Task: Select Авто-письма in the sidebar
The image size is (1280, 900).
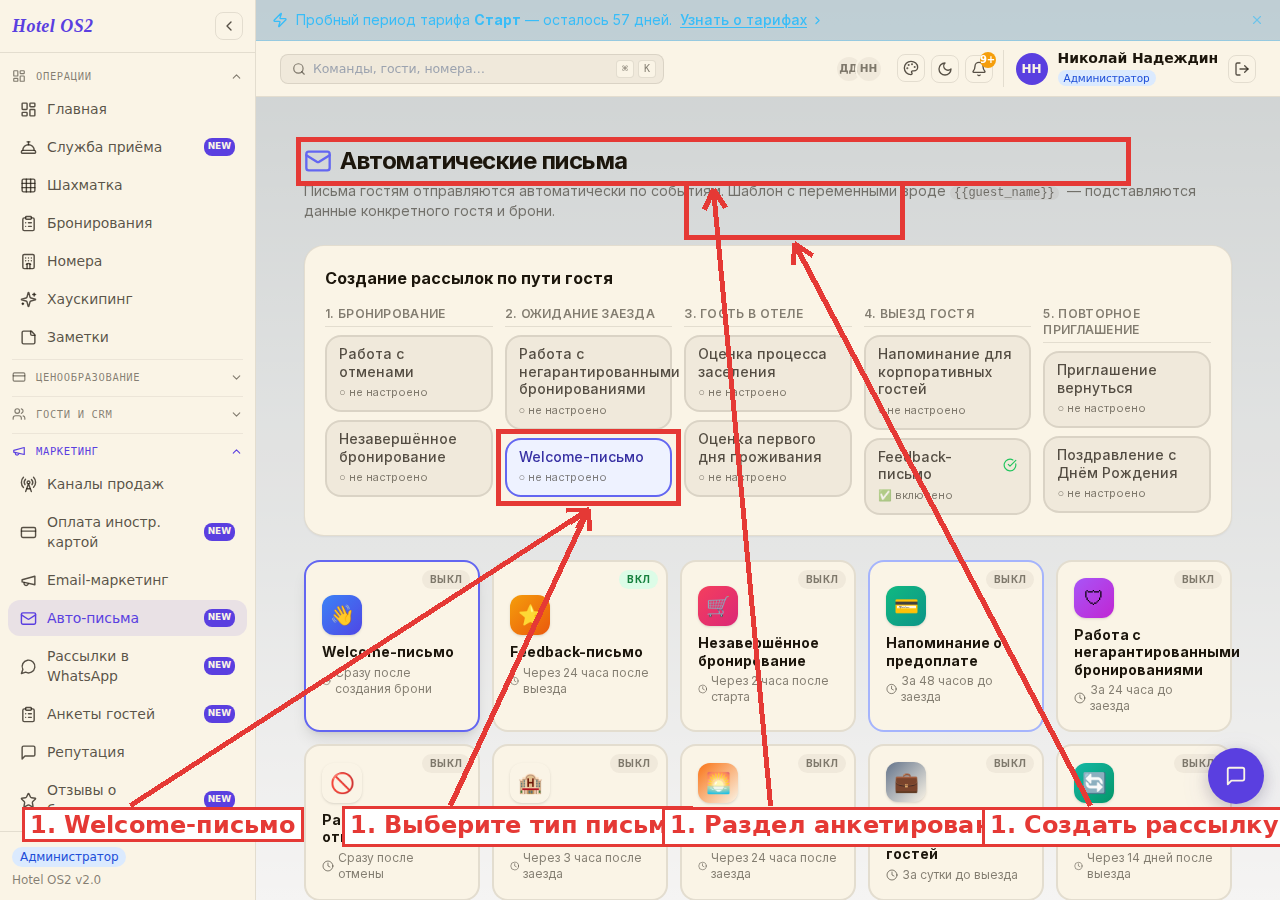Action: pyautogui.click(x=127, y=618)
